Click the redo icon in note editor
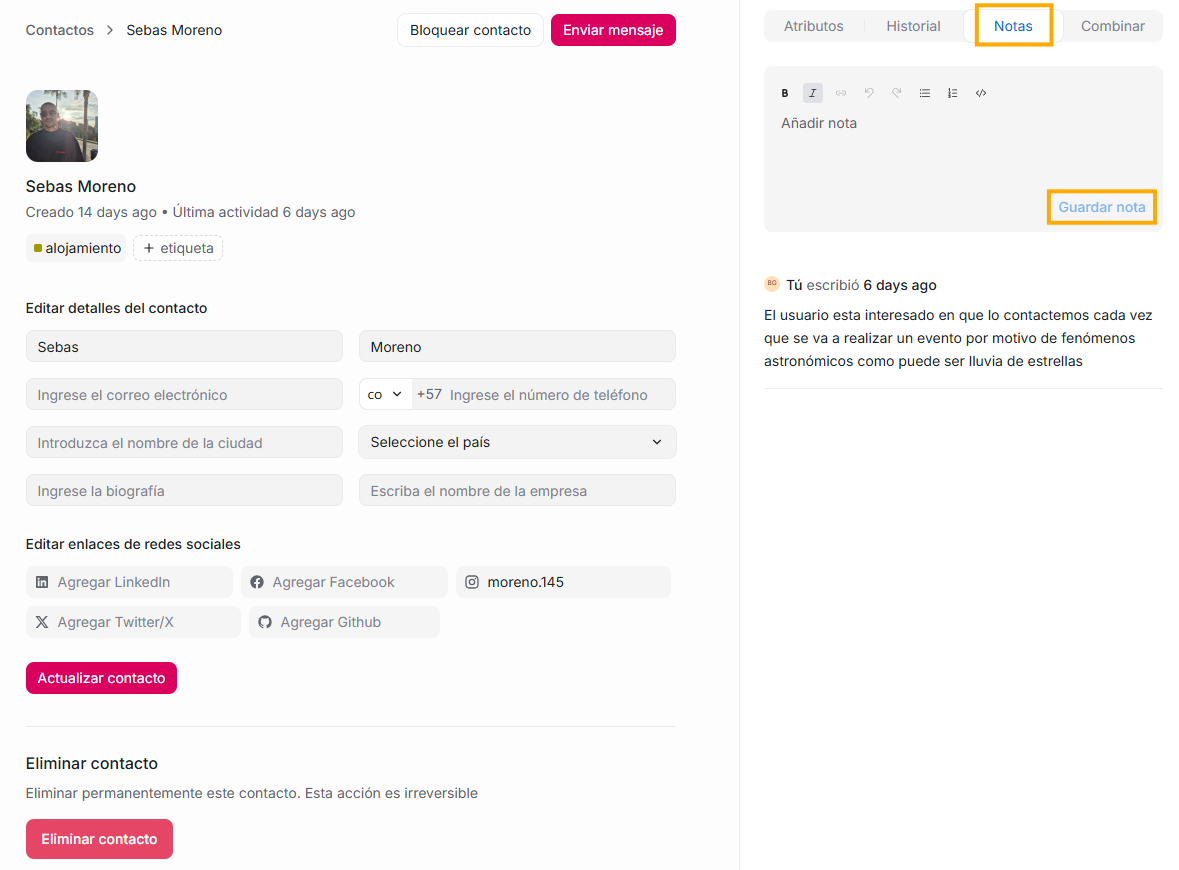Viewport: 1179px width, 870px height. pos(897,93)
